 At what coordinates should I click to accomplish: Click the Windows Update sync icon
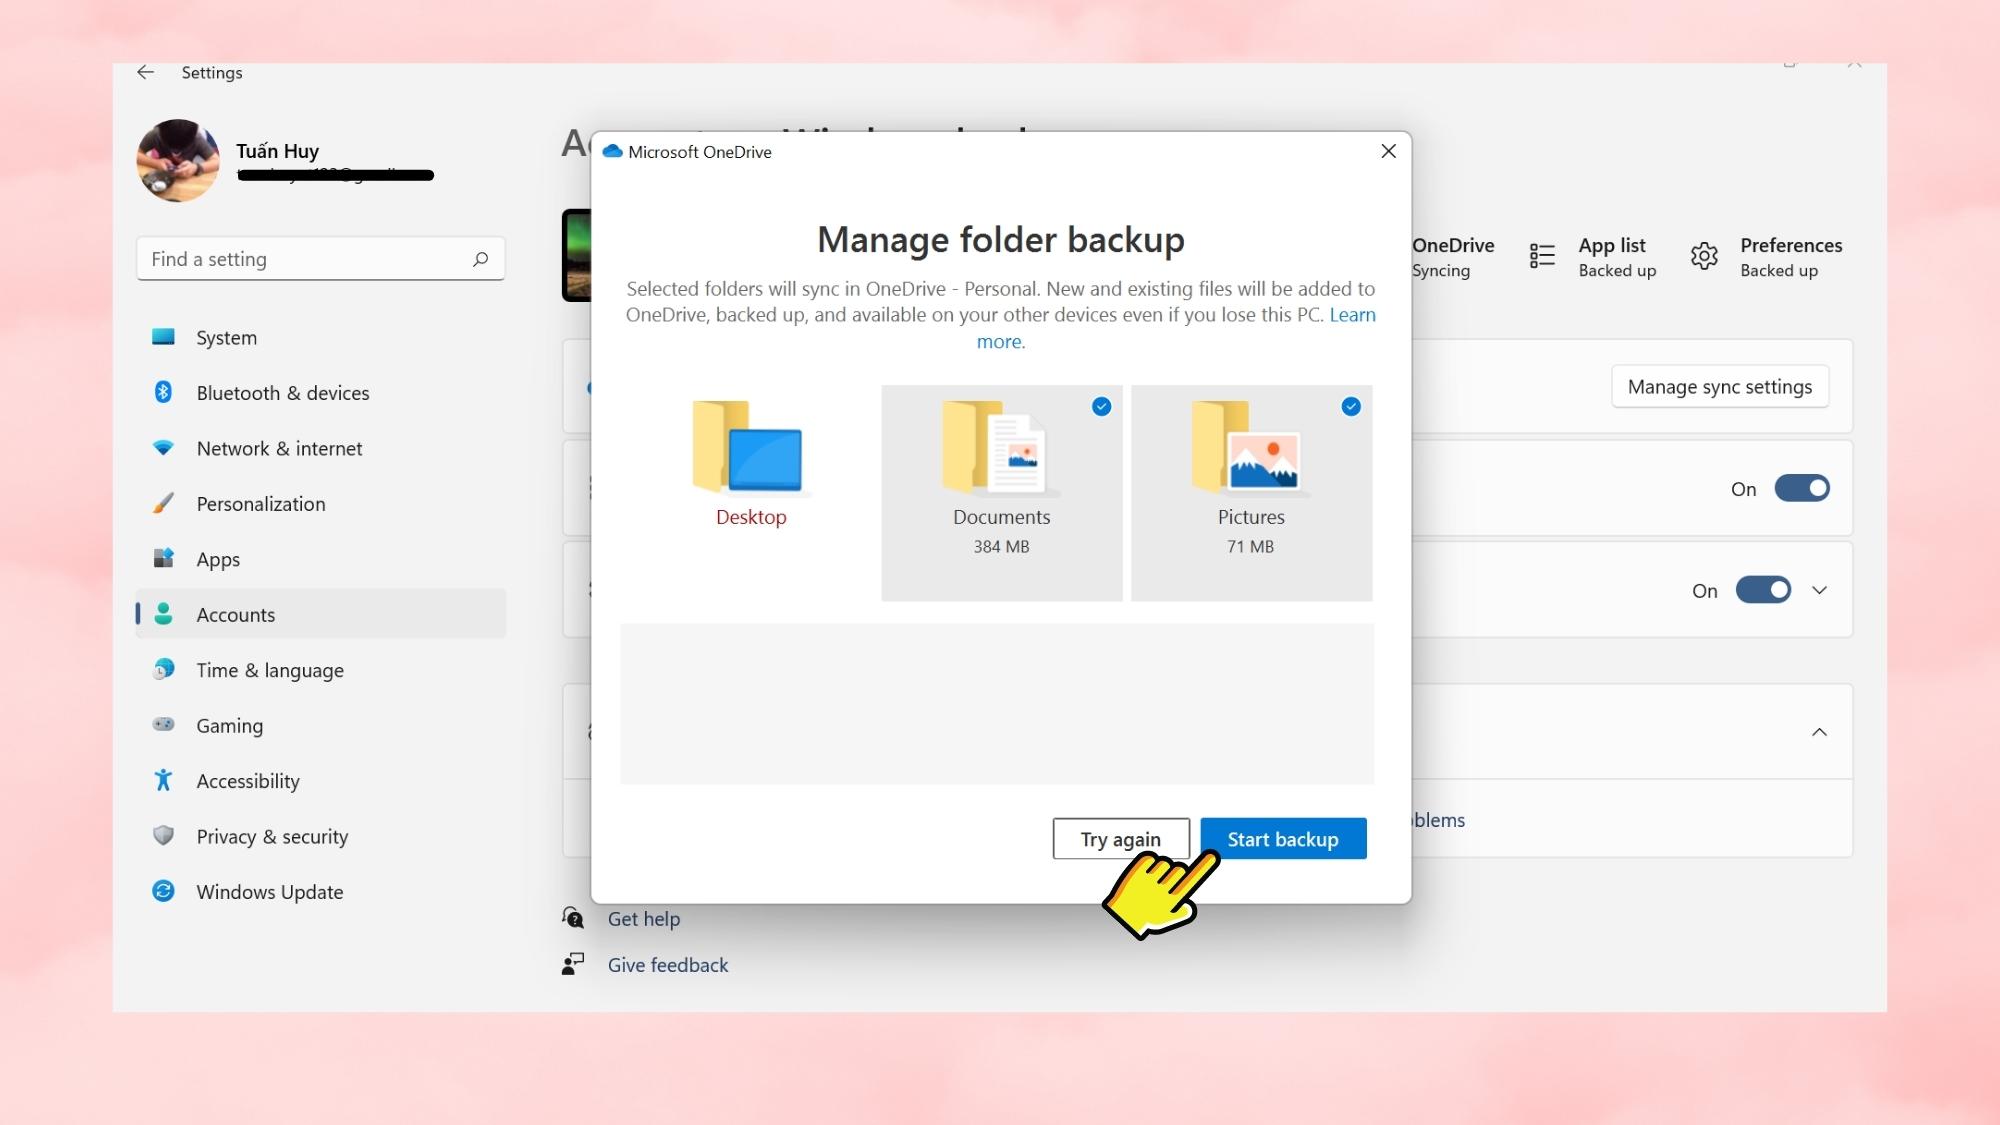(163, 891)
